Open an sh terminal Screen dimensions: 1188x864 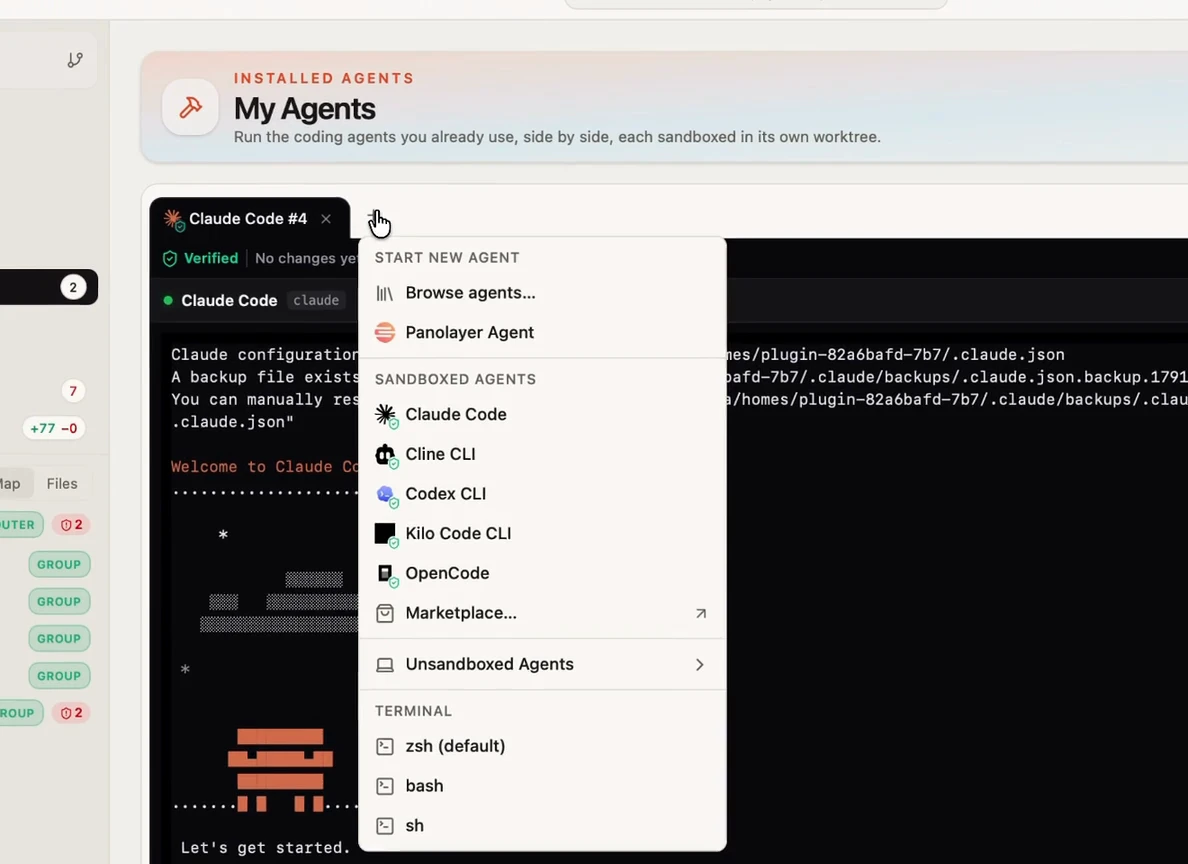542,825
